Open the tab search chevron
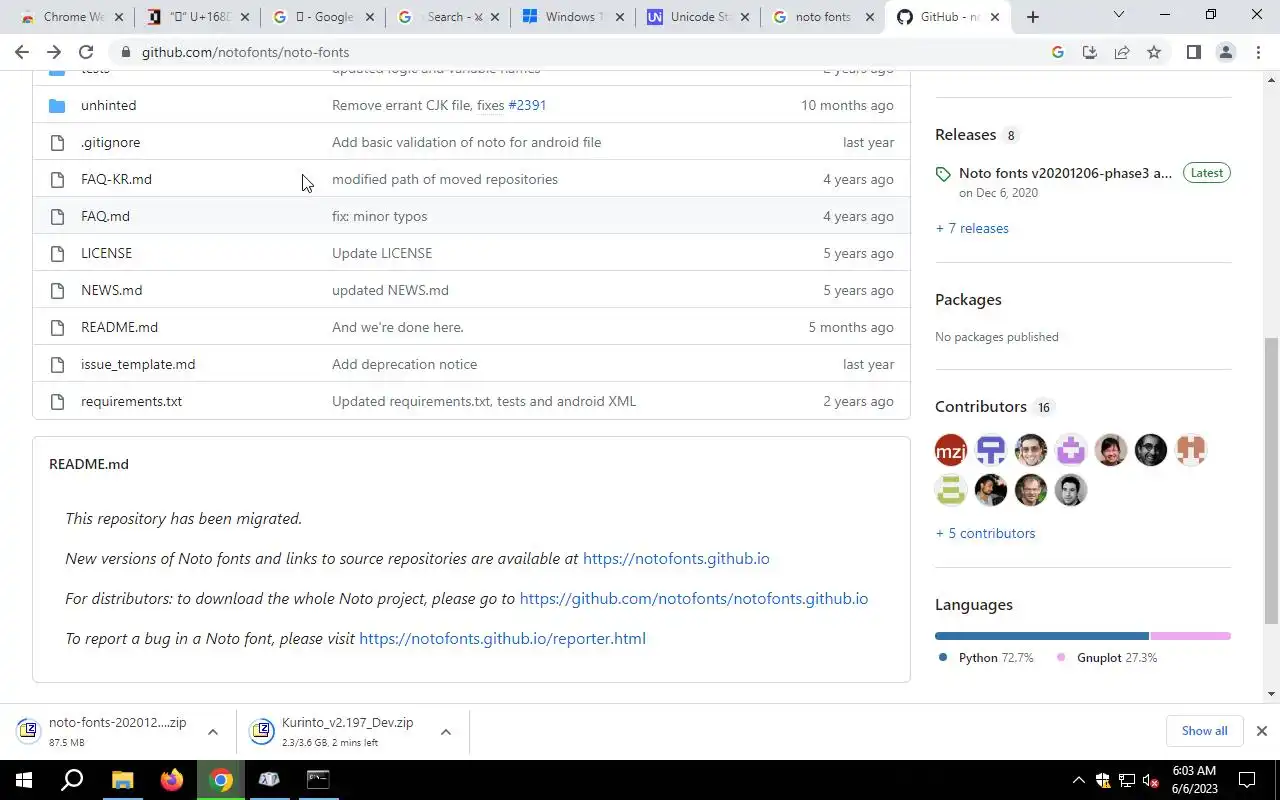Image resolution: width=1280 pixels, height=800 pixels. point(1119,14)
